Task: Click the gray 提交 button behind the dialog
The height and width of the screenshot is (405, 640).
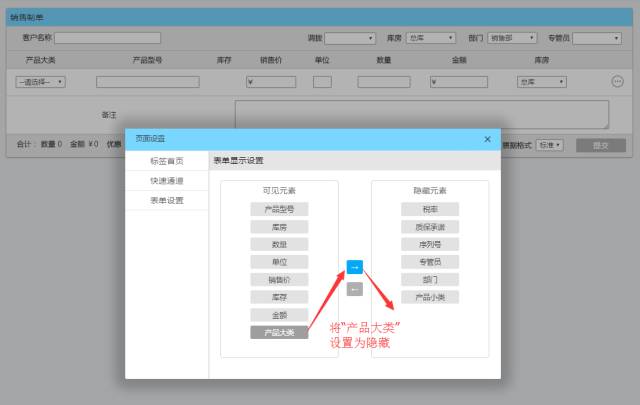Action: [601, 145]
